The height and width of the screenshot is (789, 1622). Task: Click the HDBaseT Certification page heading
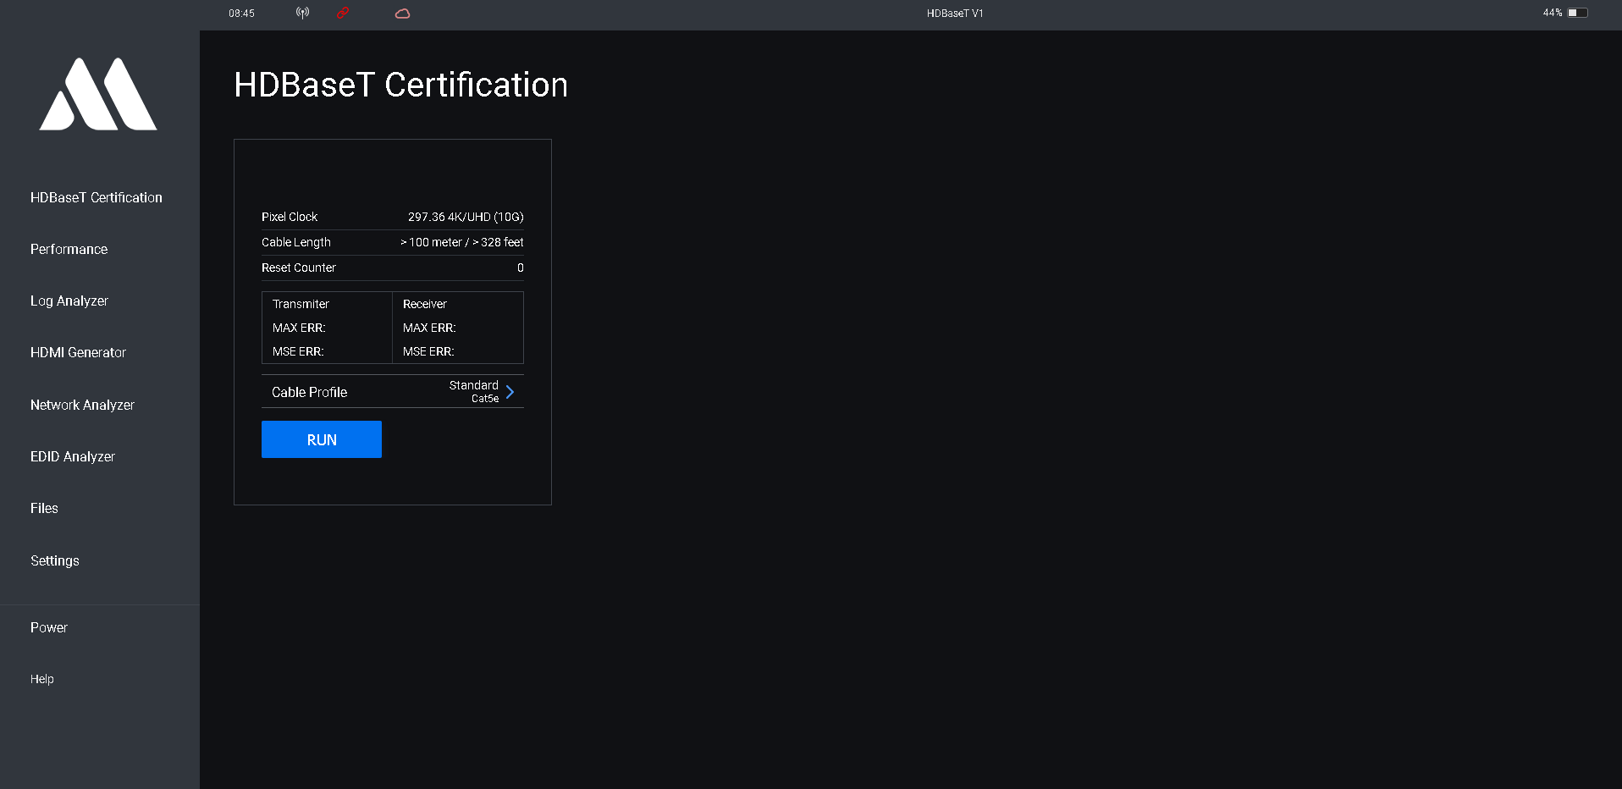pos(401,85)
